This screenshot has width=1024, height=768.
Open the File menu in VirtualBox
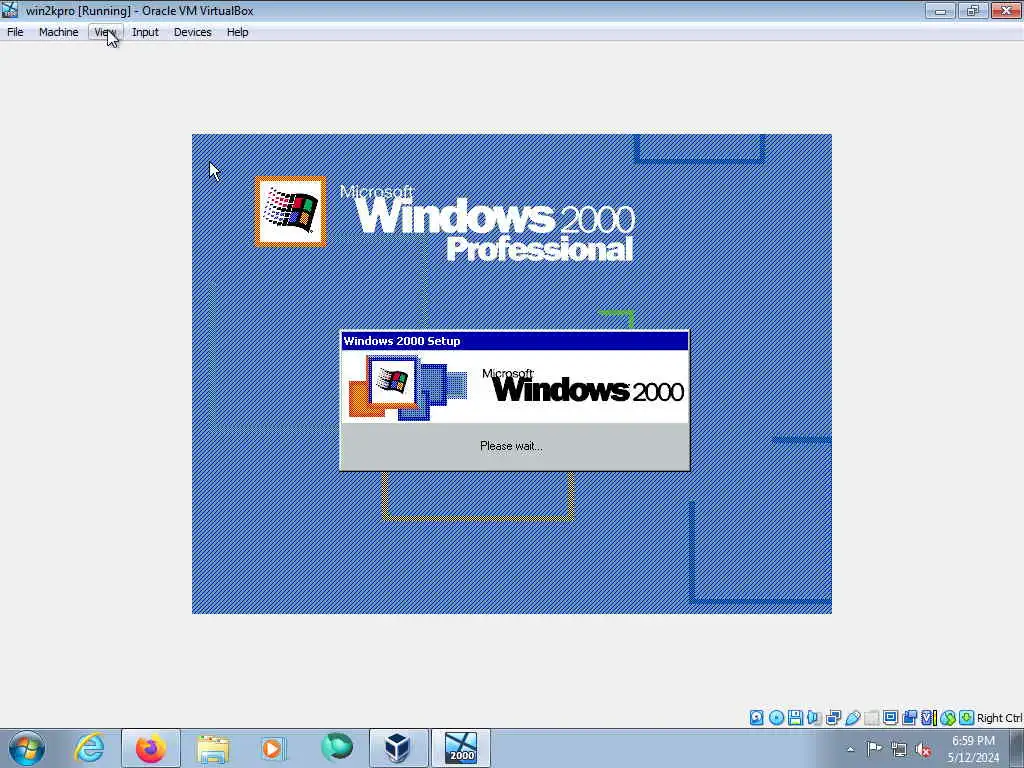point(15,32)
